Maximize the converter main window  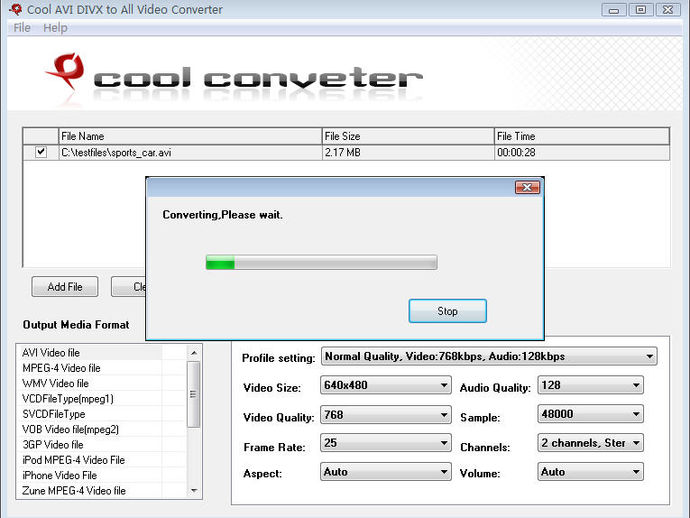[641, 10]
